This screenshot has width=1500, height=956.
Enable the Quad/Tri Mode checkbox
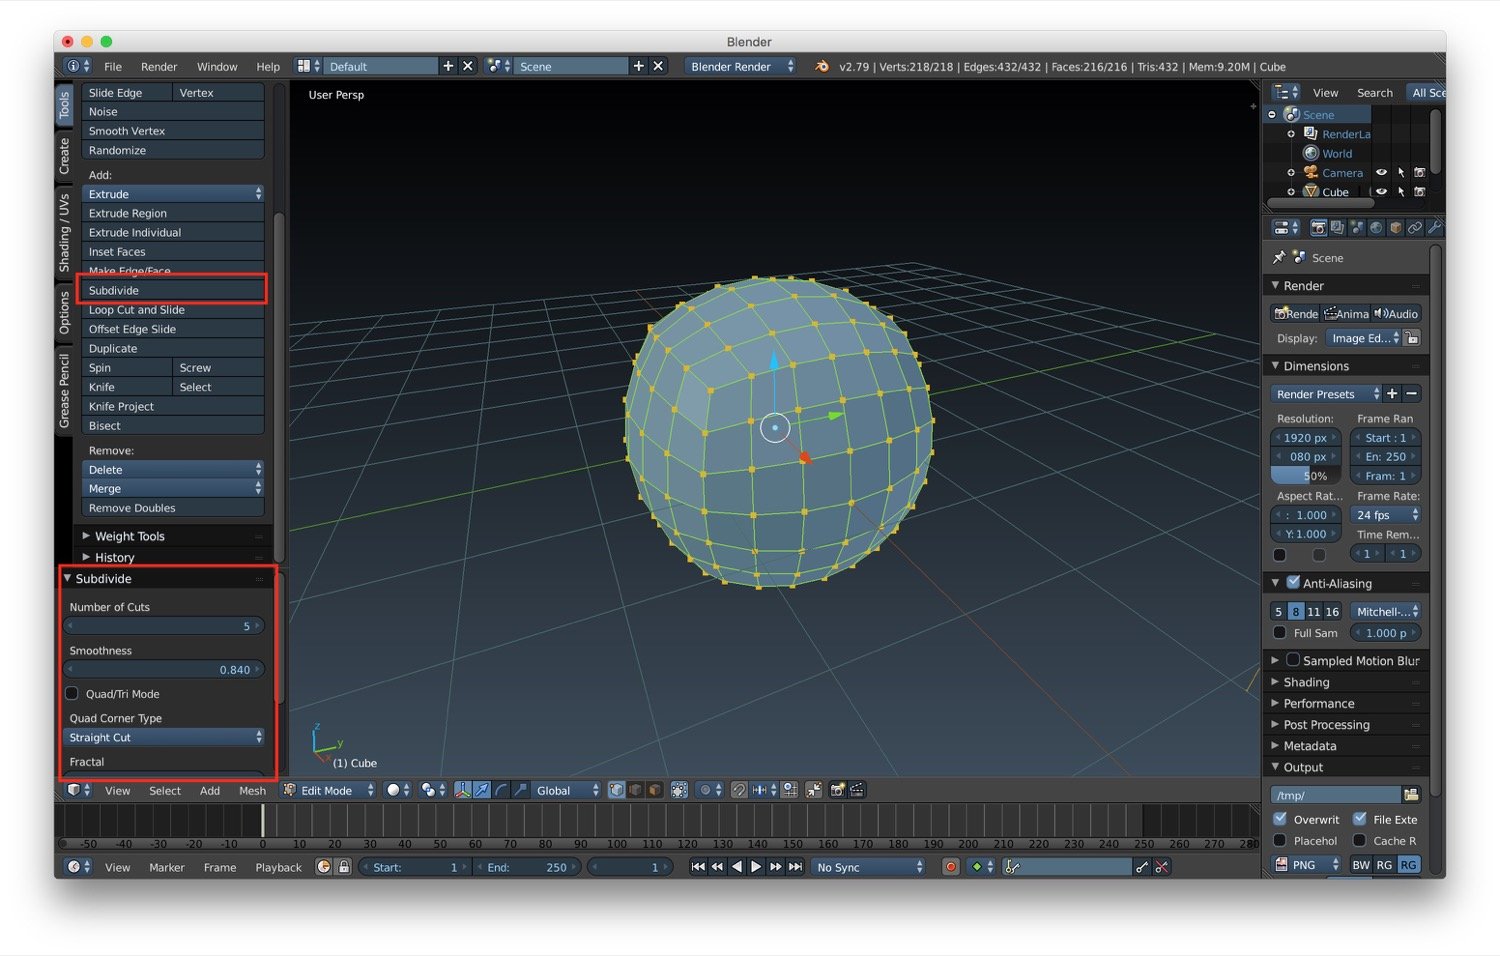[x=72, y=693]
